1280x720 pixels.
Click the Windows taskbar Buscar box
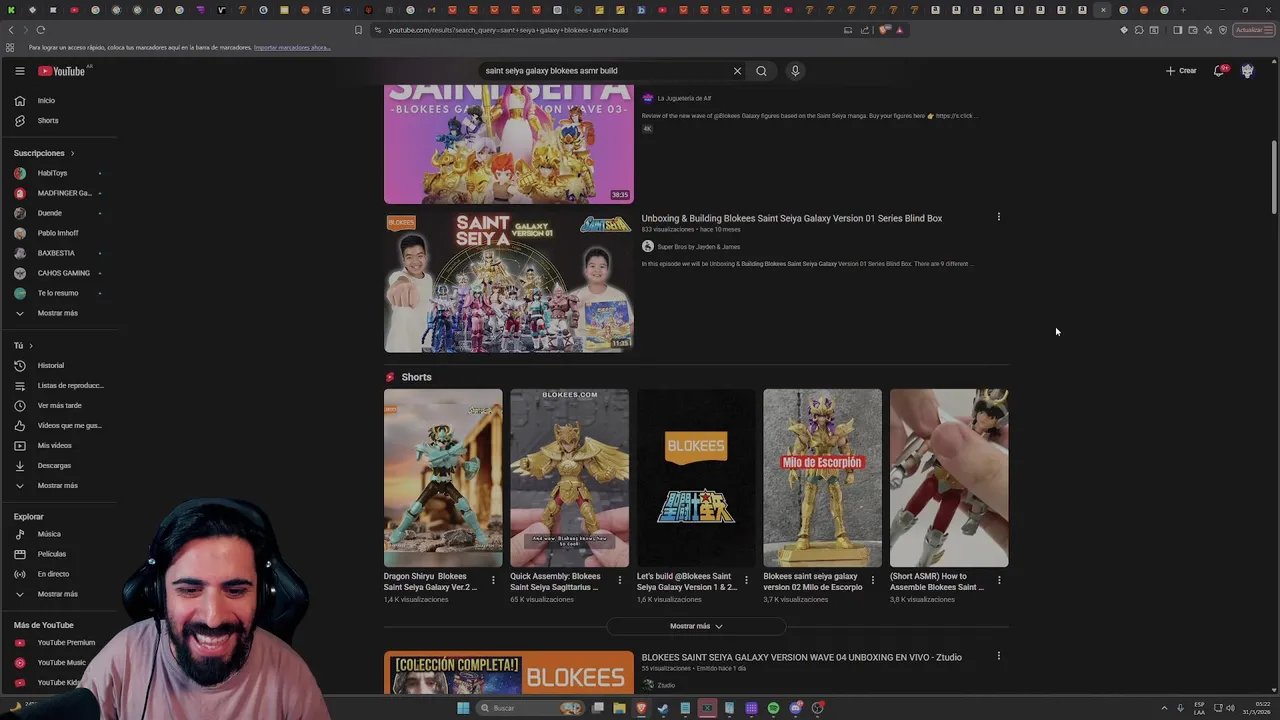tap(532, 708)
